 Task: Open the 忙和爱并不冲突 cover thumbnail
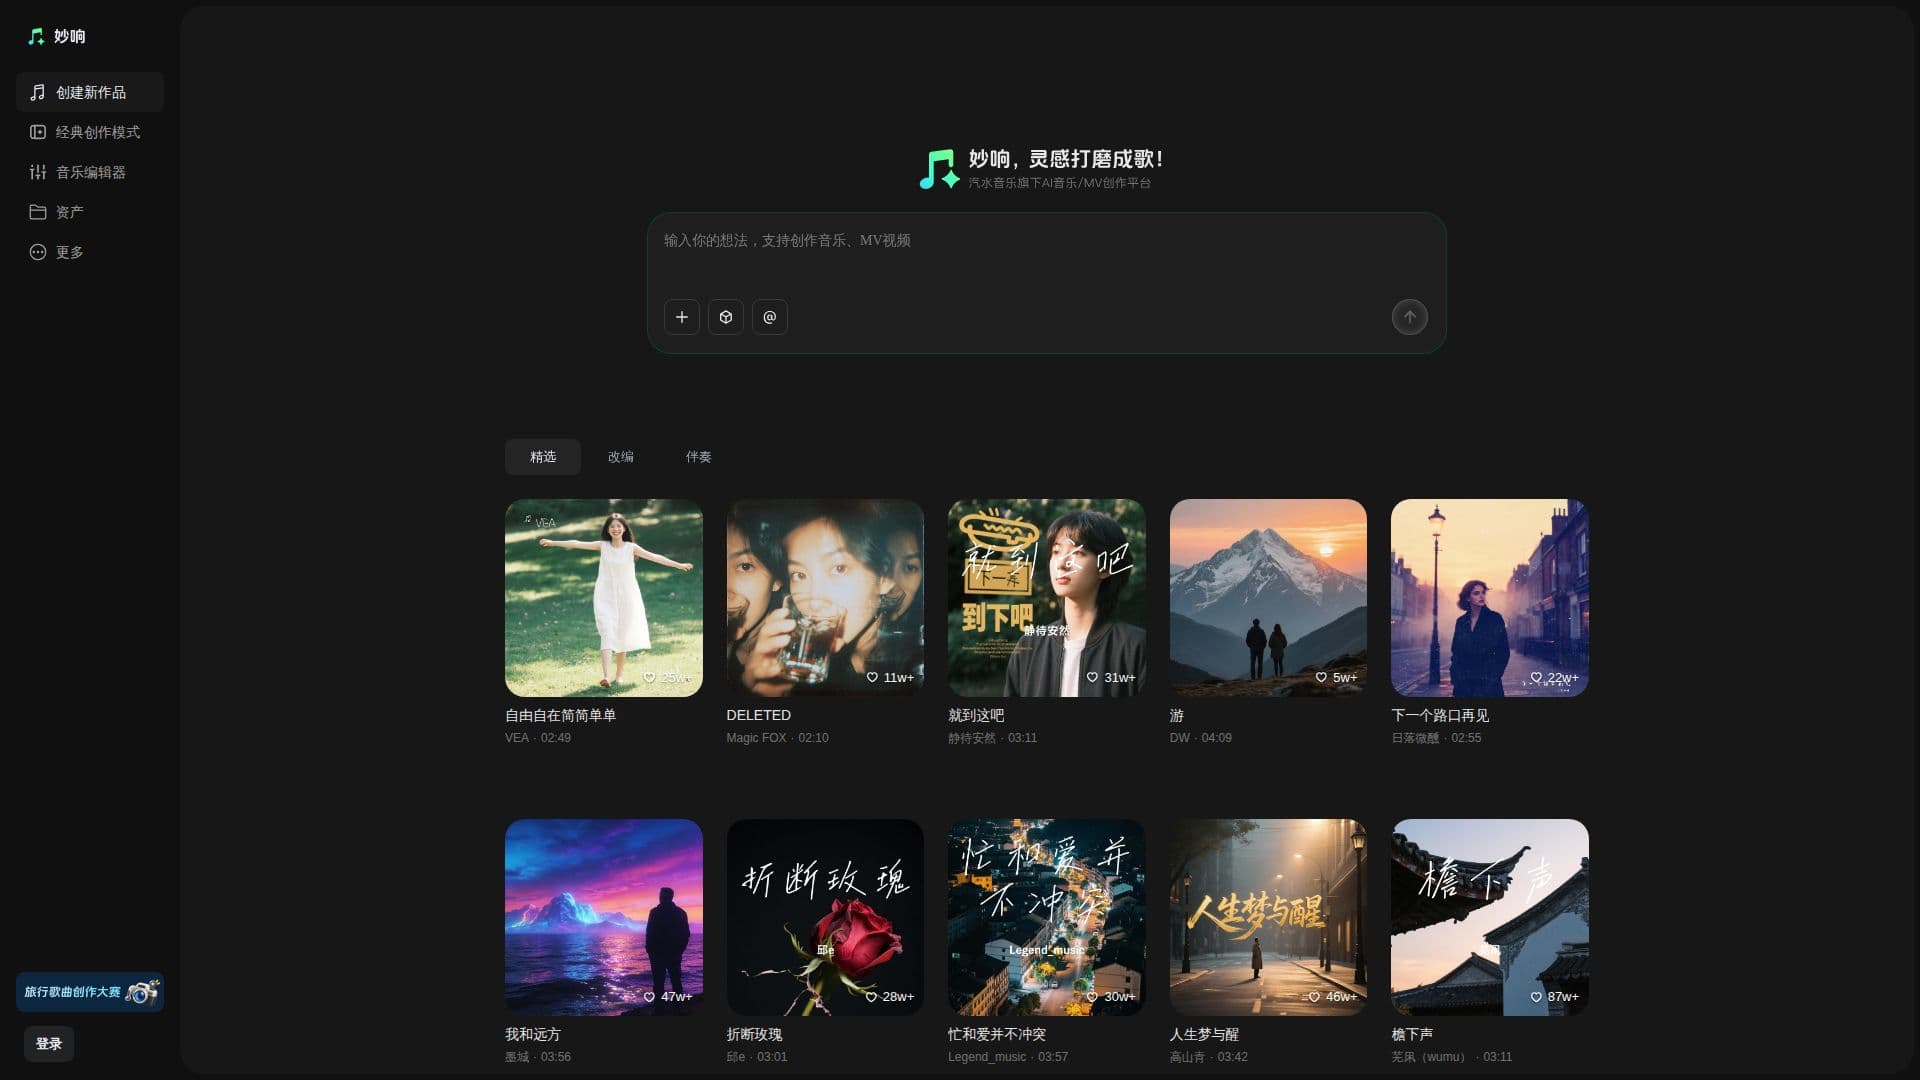(x=1046, y=918)
